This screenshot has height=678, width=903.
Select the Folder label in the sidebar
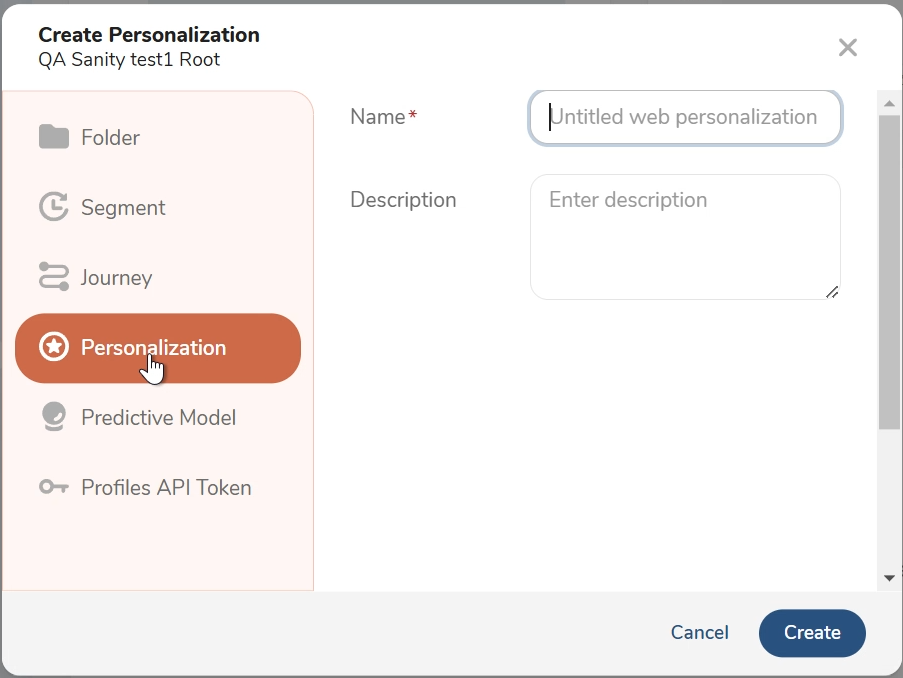point(110,138)
